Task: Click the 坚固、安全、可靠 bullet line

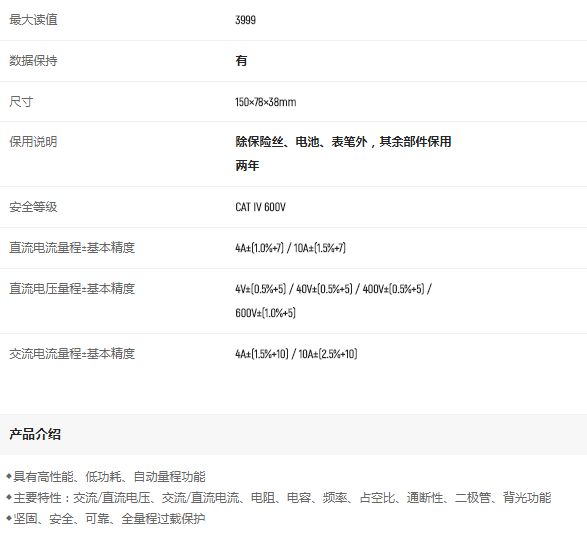Action: pos(106,519)
